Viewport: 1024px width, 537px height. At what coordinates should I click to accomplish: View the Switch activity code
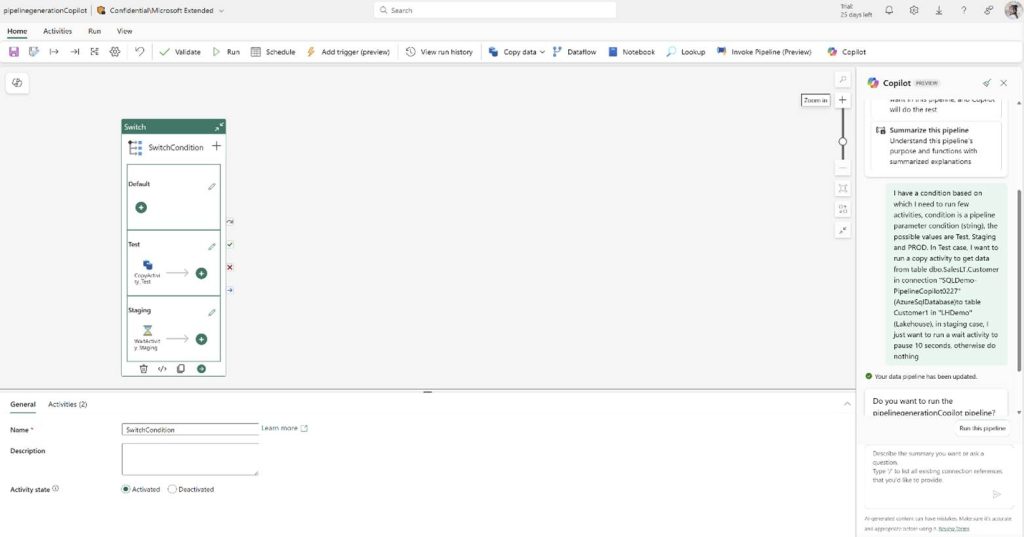tap(162, 369)
